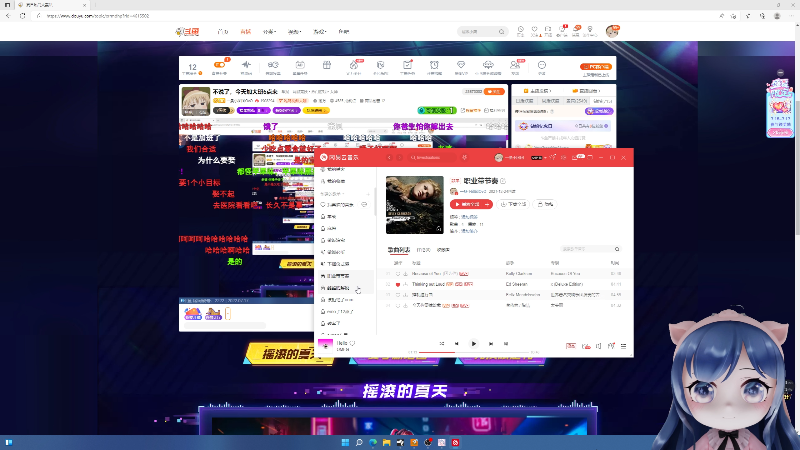Toggle heartbeat mode beside liked music

click(x=364, y=205)
